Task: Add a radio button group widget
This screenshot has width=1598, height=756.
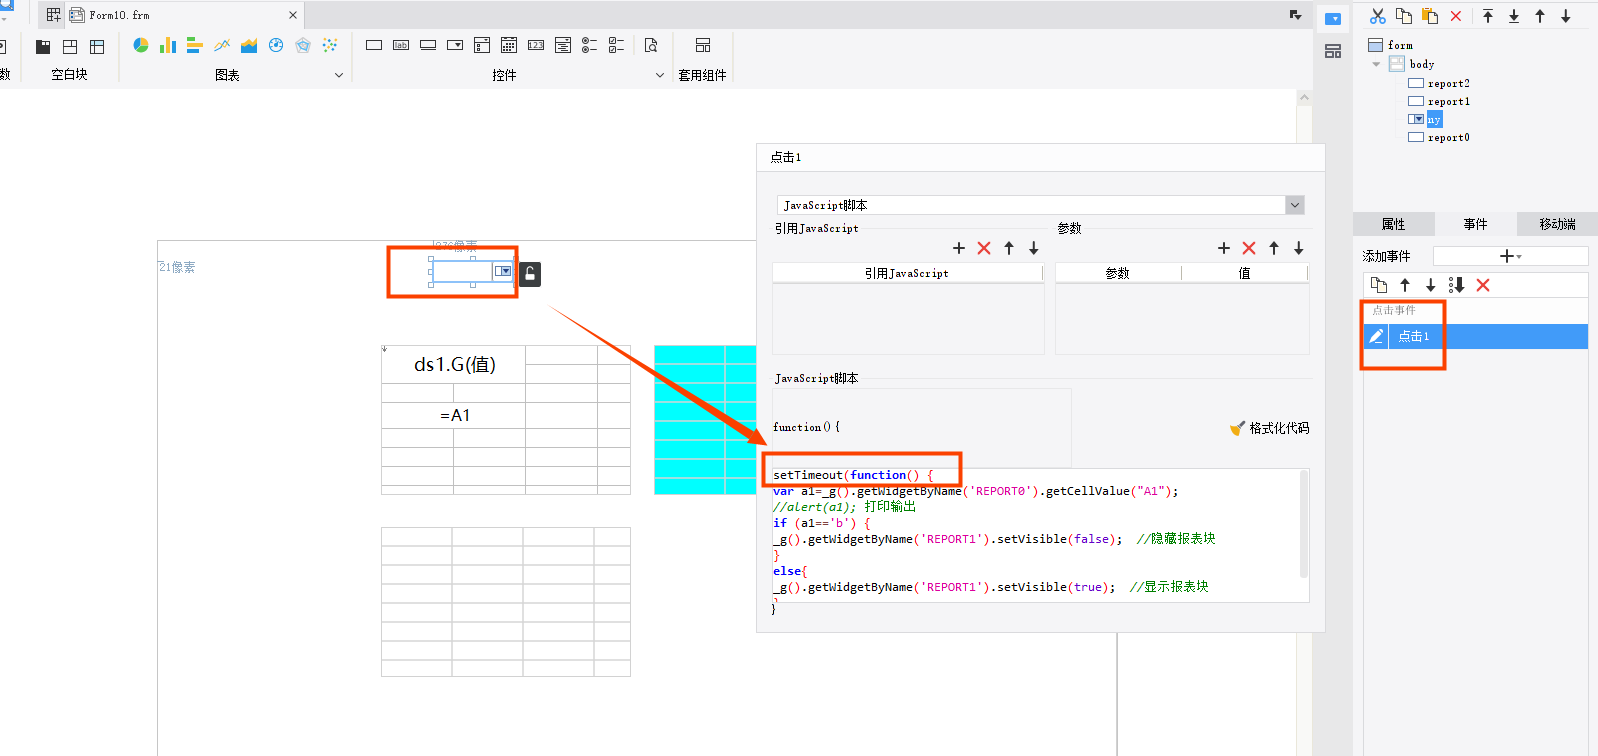Action: tap(590, 46)
